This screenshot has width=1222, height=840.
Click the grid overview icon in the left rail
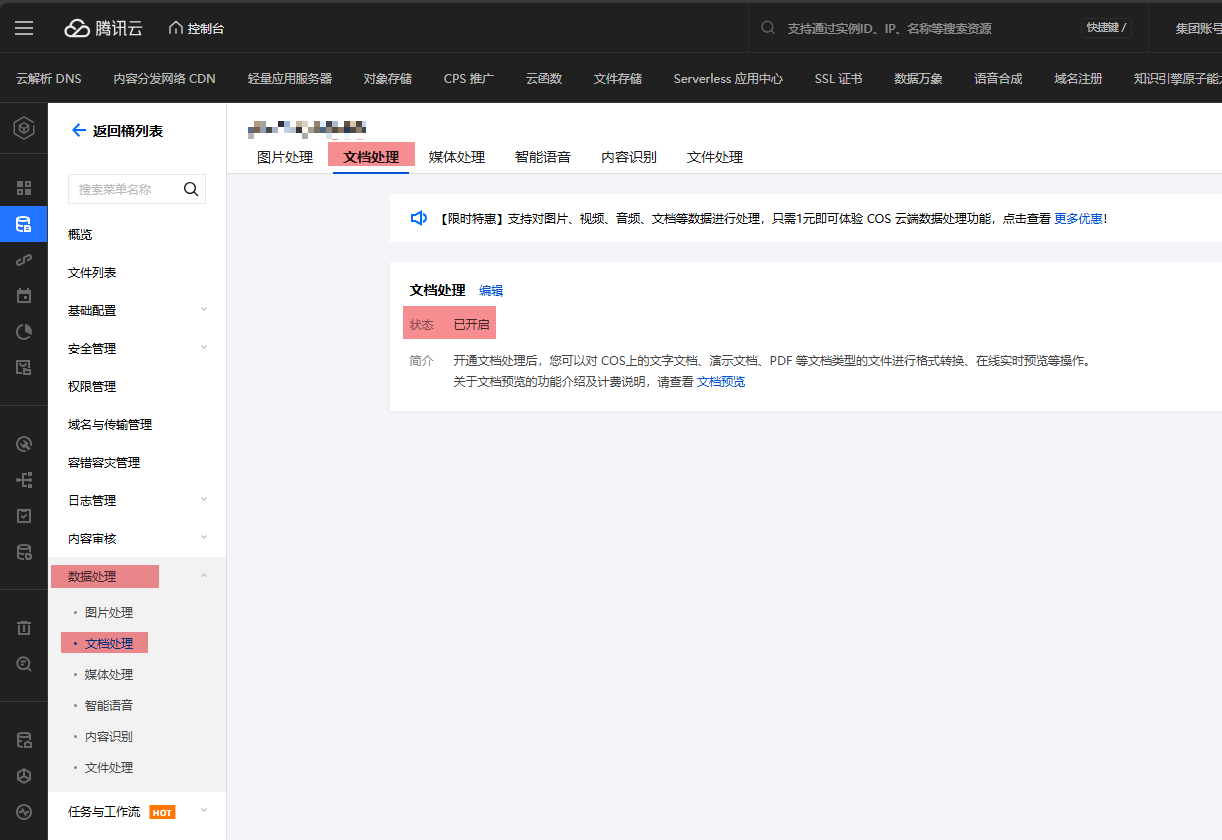pyautogui.click(x=23, y=187)
